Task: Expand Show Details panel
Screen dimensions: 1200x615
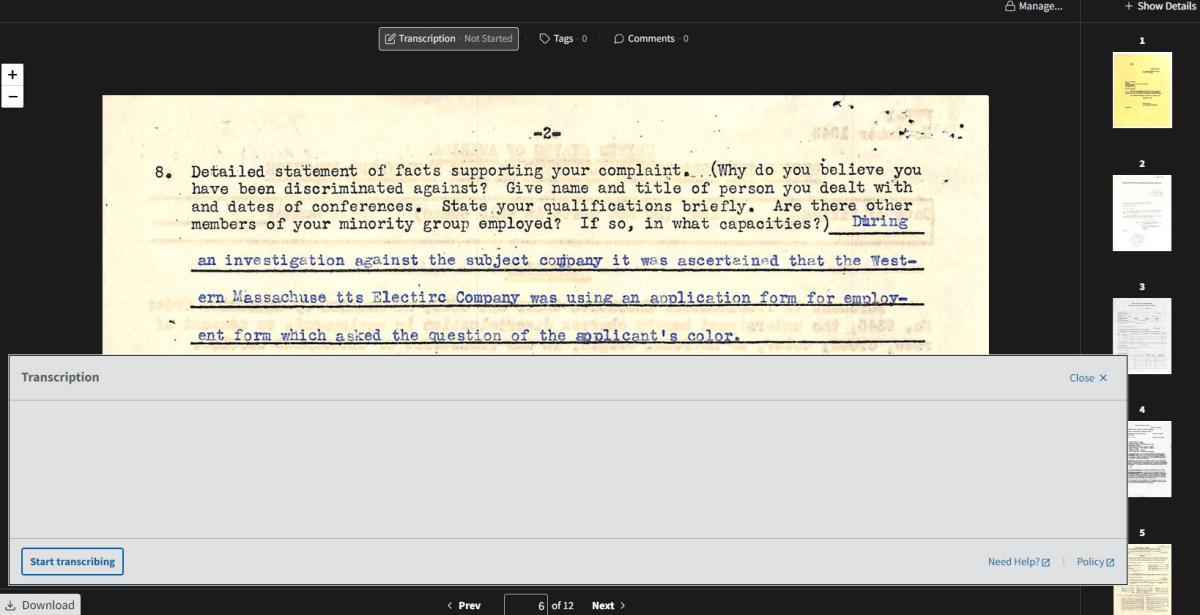Action: (1159, 7)
